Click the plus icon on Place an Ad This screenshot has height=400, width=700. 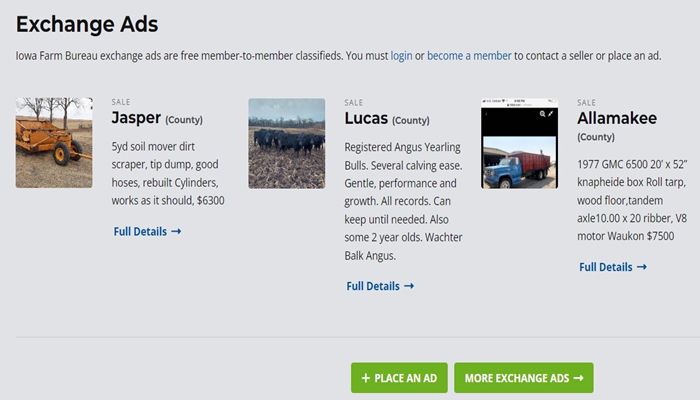click(366, 379)
